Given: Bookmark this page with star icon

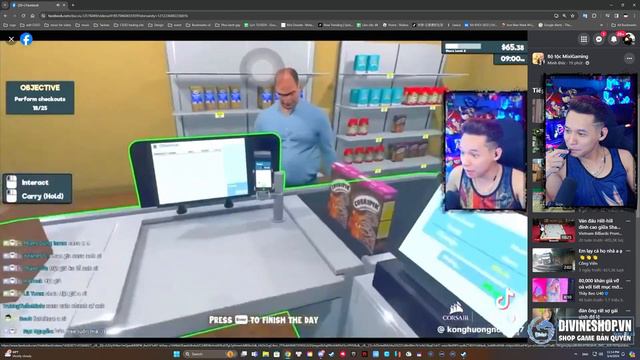Looking at the screenshot, I should [x=573, y=16].
